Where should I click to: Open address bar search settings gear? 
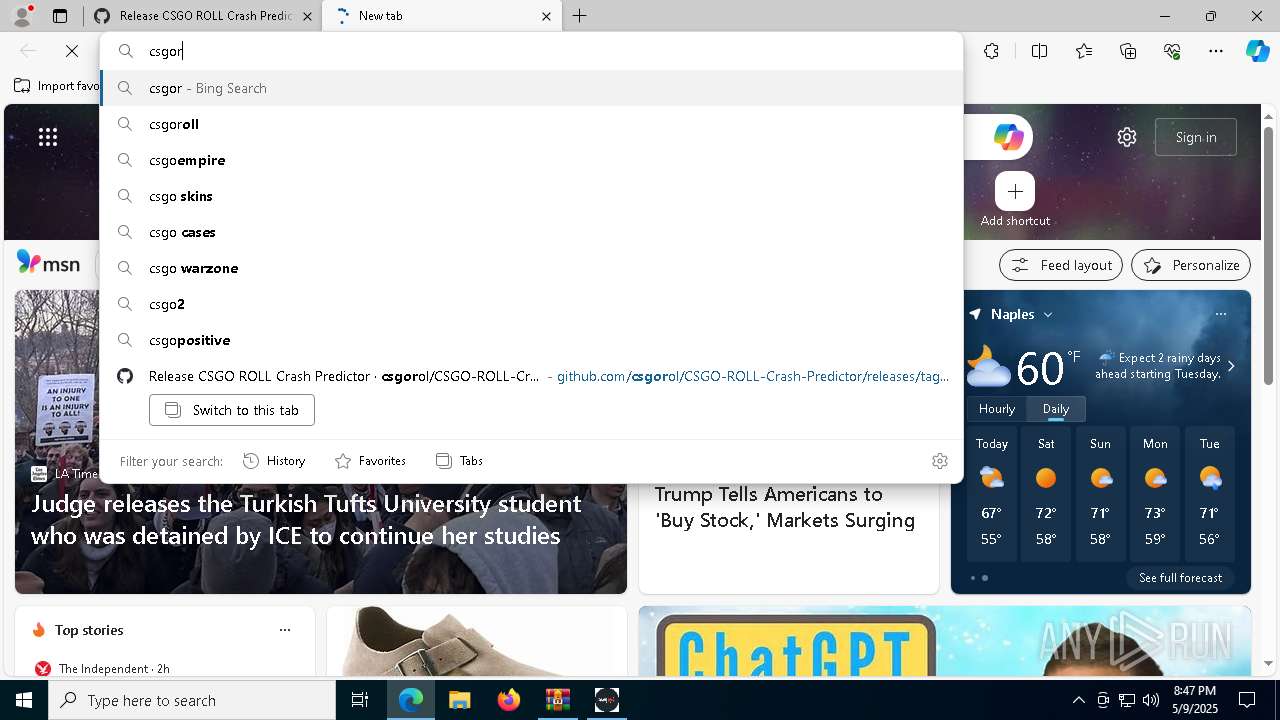[939, 461]
